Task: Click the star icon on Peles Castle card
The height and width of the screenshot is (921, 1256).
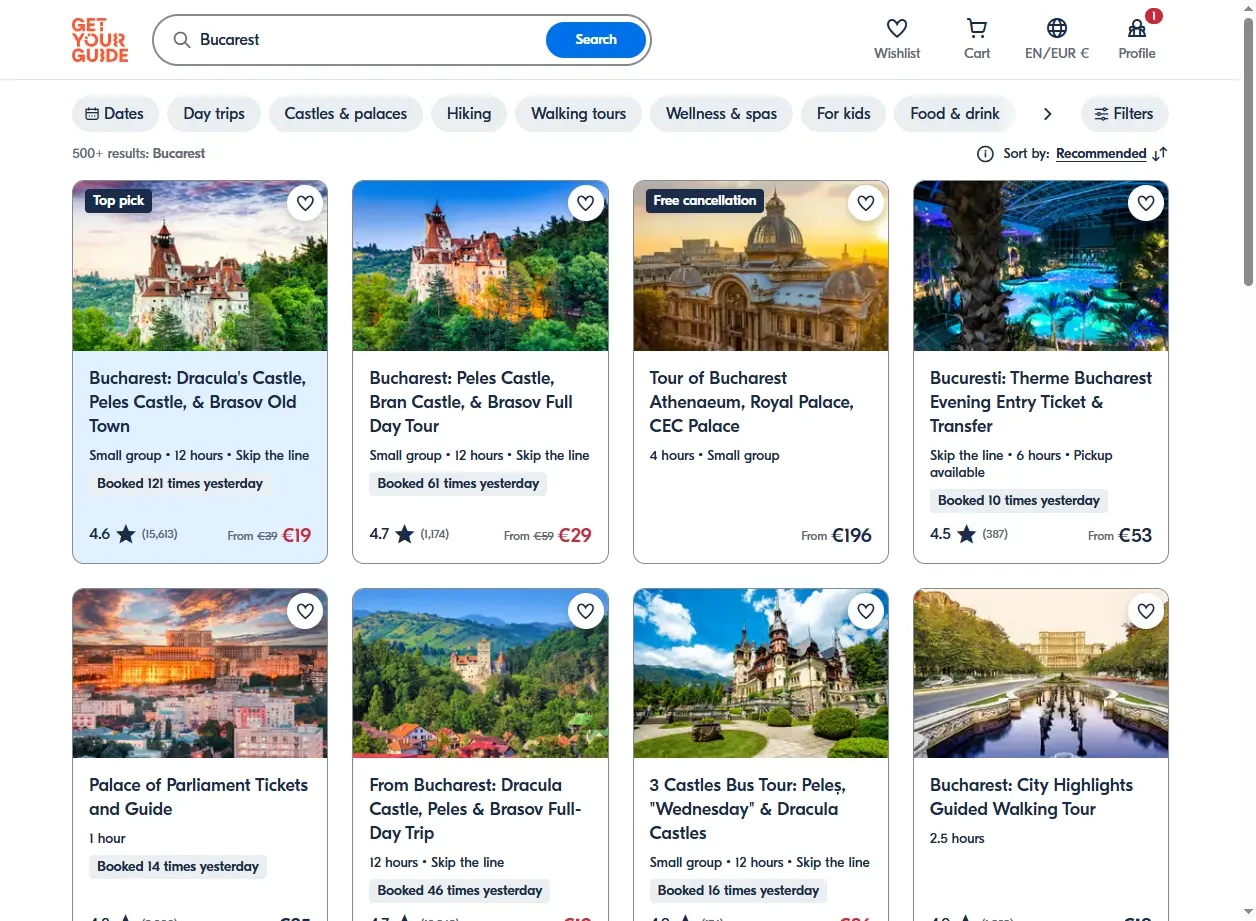Action: (404, 534)
